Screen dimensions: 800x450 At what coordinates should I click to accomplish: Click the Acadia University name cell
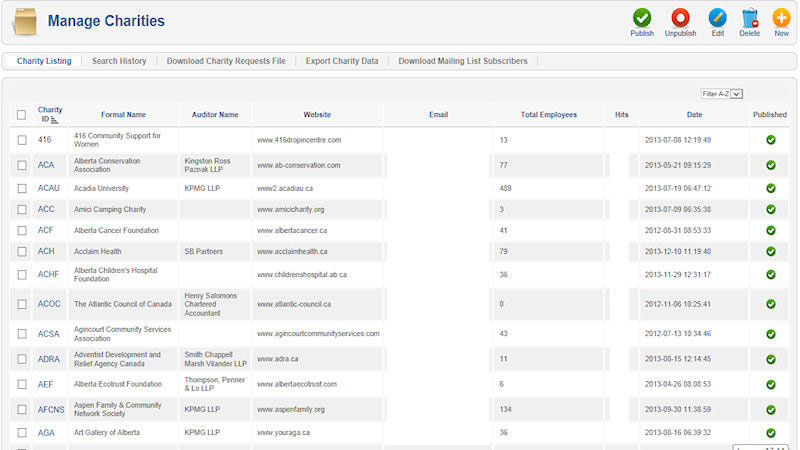[x=101, y=188]
